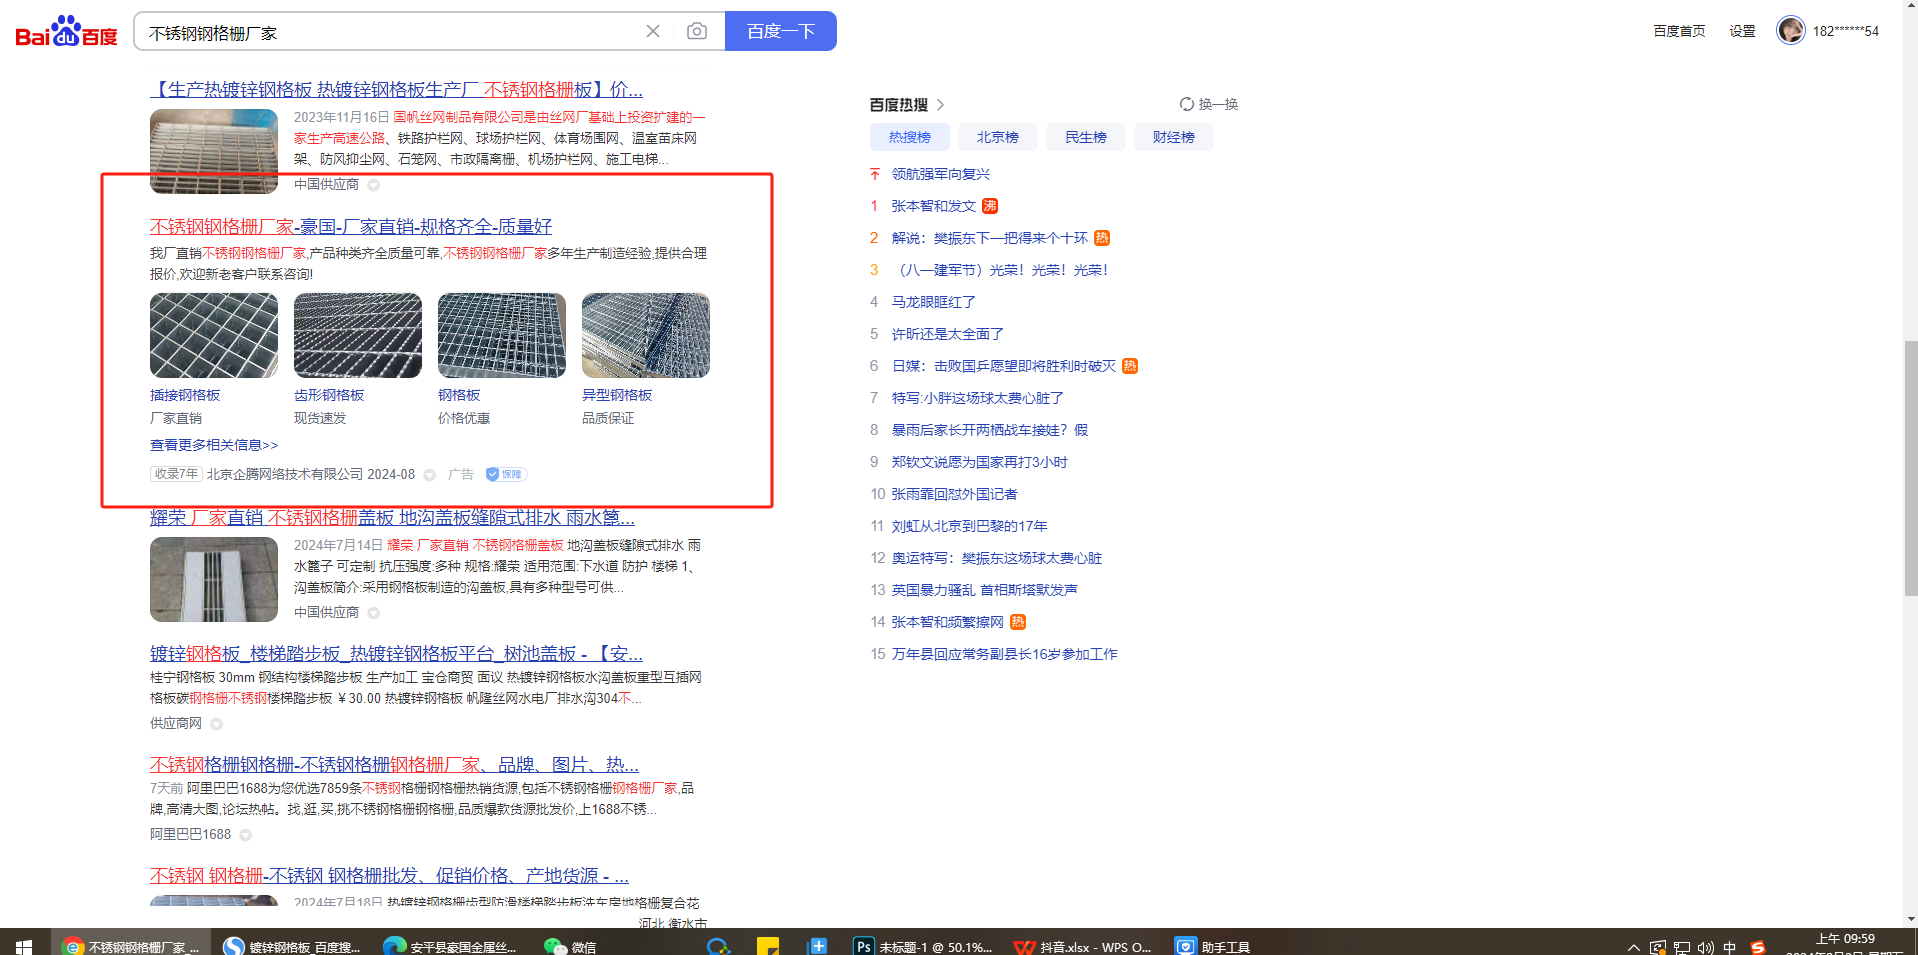Refresh hot searches with 换一换
The width and height of the screenshot is (1918, 955).
(x=1209, y=104)
